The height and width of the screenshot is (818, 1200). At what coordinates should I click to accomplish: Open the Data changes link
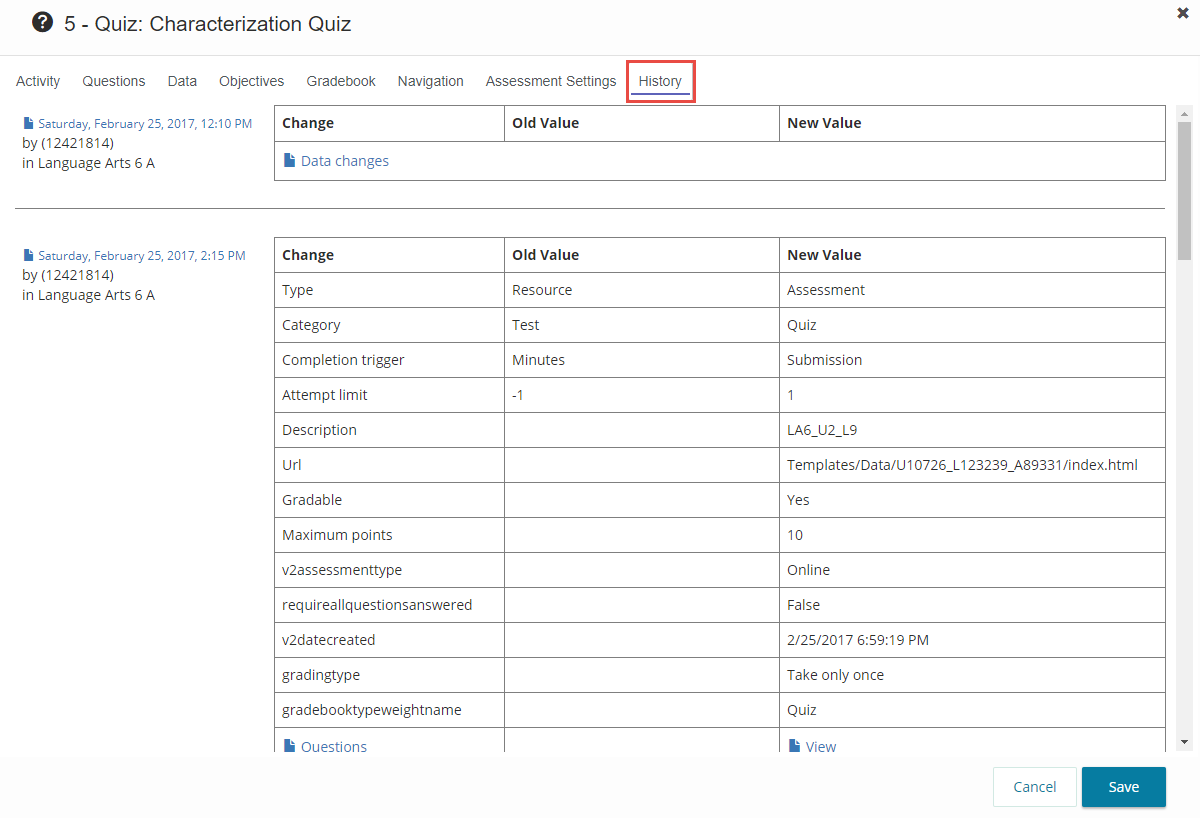coord(345,161)
